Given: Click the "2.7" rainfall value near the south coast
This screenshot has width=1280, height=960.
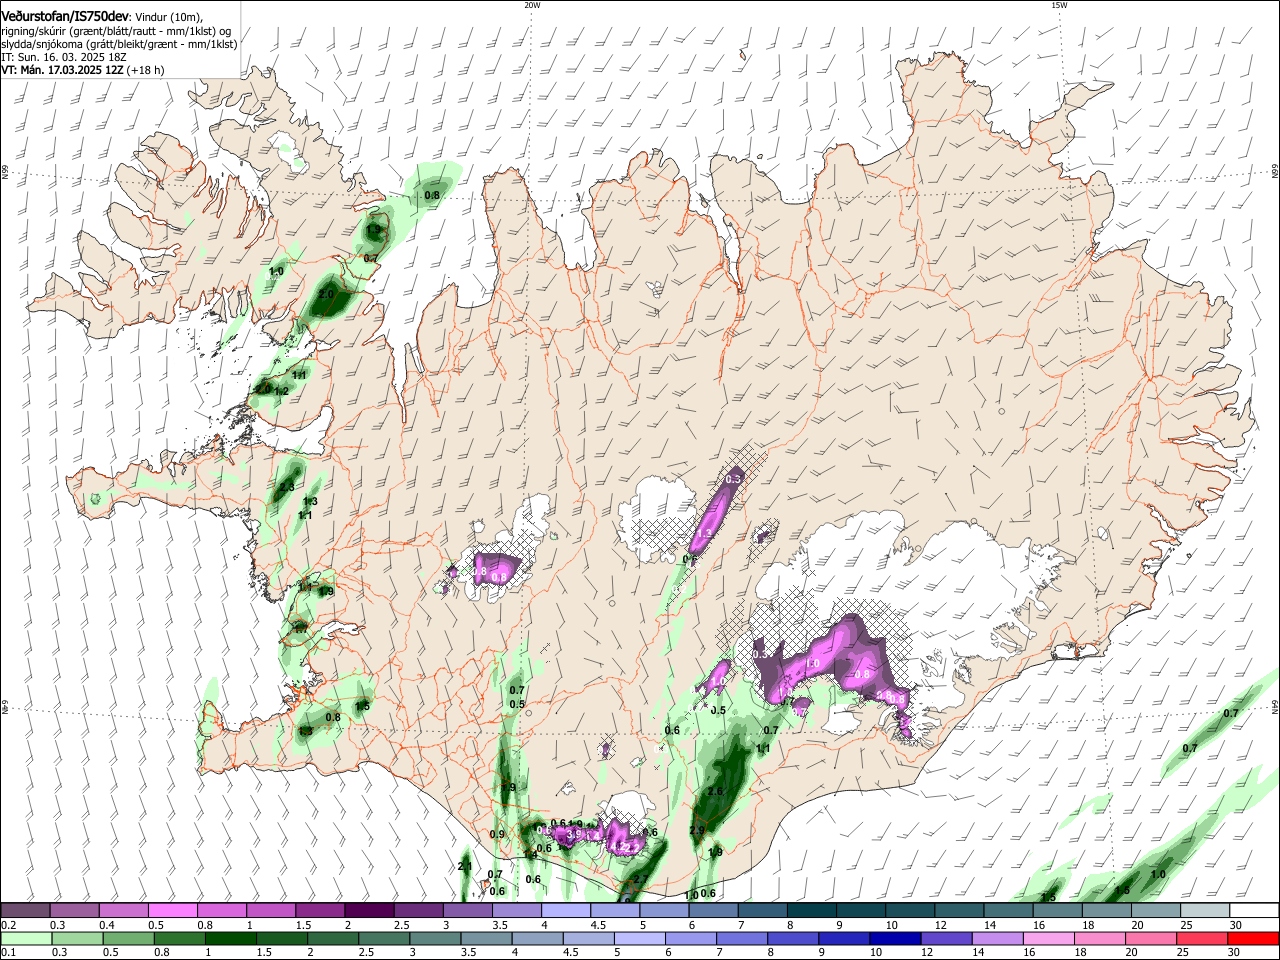Looking at the screenshot, I should point(641,880).
